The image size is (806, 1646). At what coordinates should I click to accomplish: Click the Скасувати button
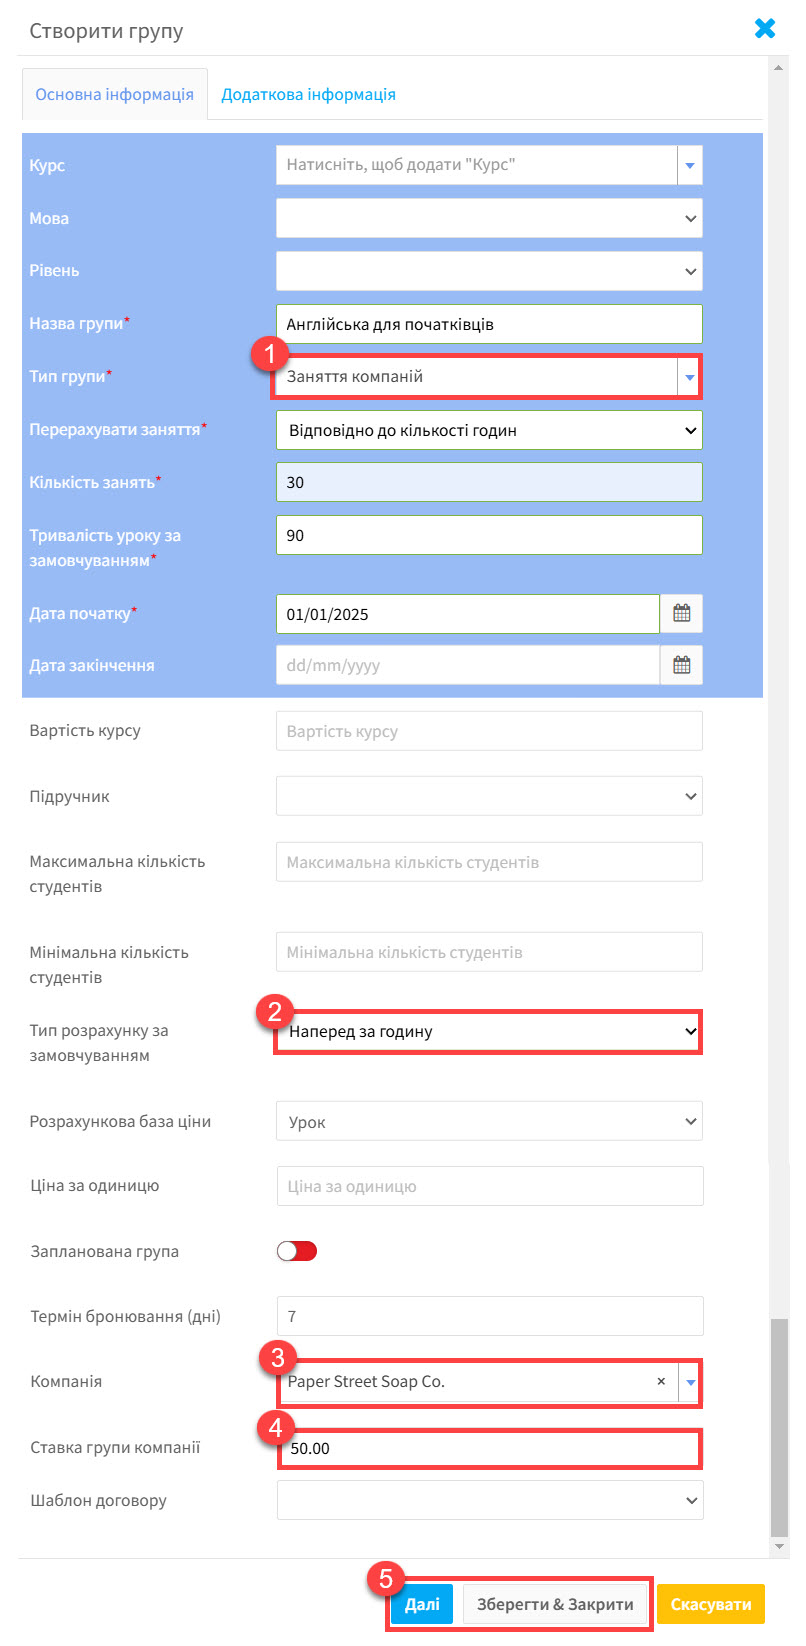[x=711, y=1604]
